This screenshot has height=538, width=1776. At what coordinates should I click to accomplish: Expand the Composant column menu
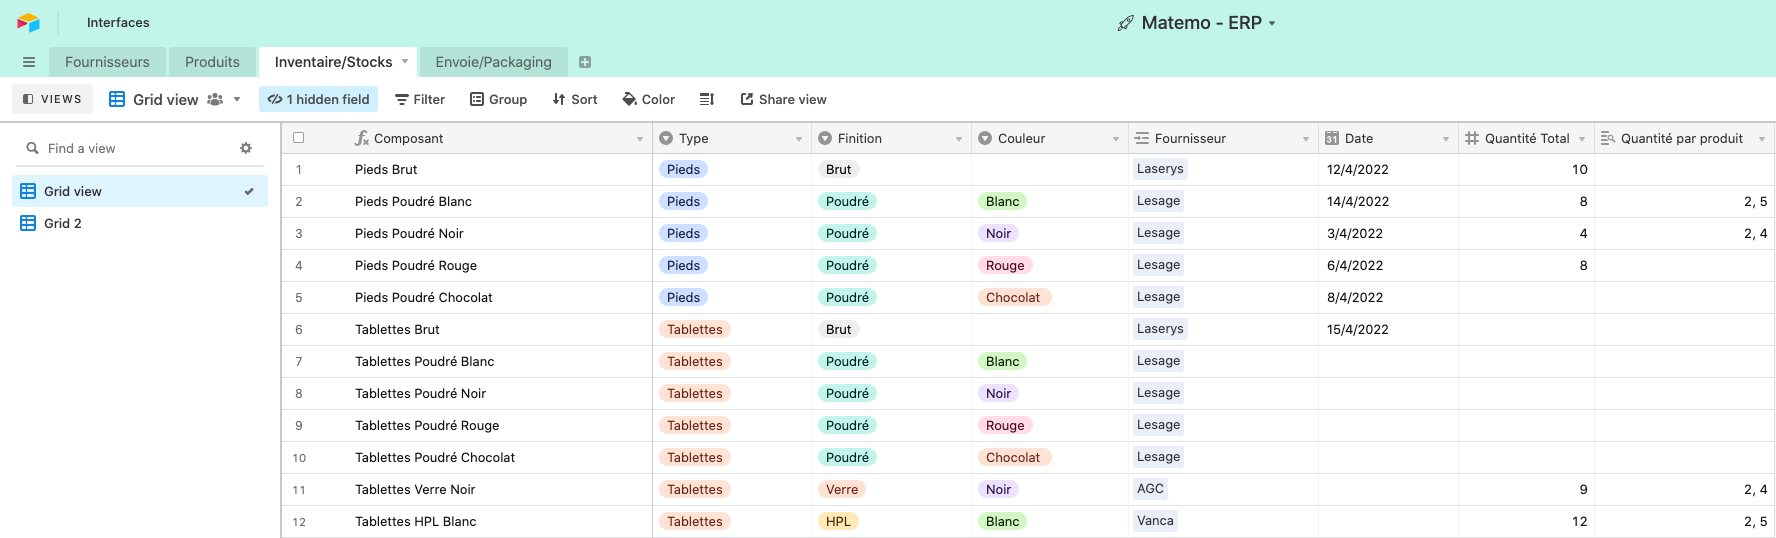coord(640,139)
